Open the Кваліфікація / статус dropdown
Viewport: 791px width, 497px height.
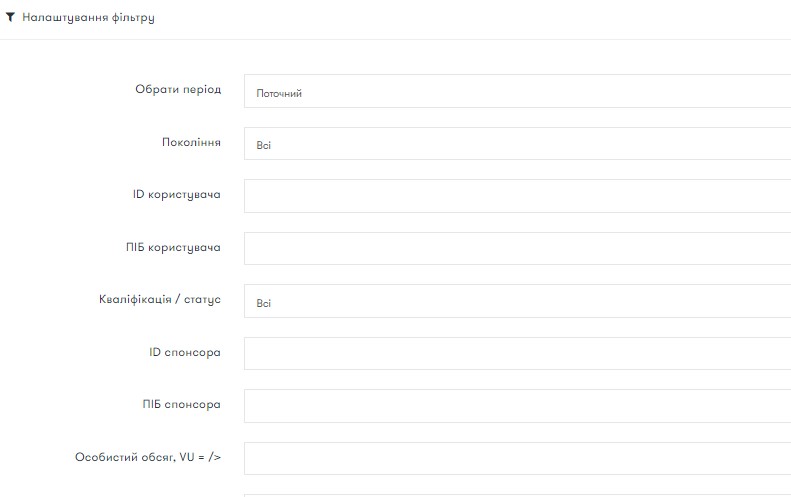(x=518, y=301)
